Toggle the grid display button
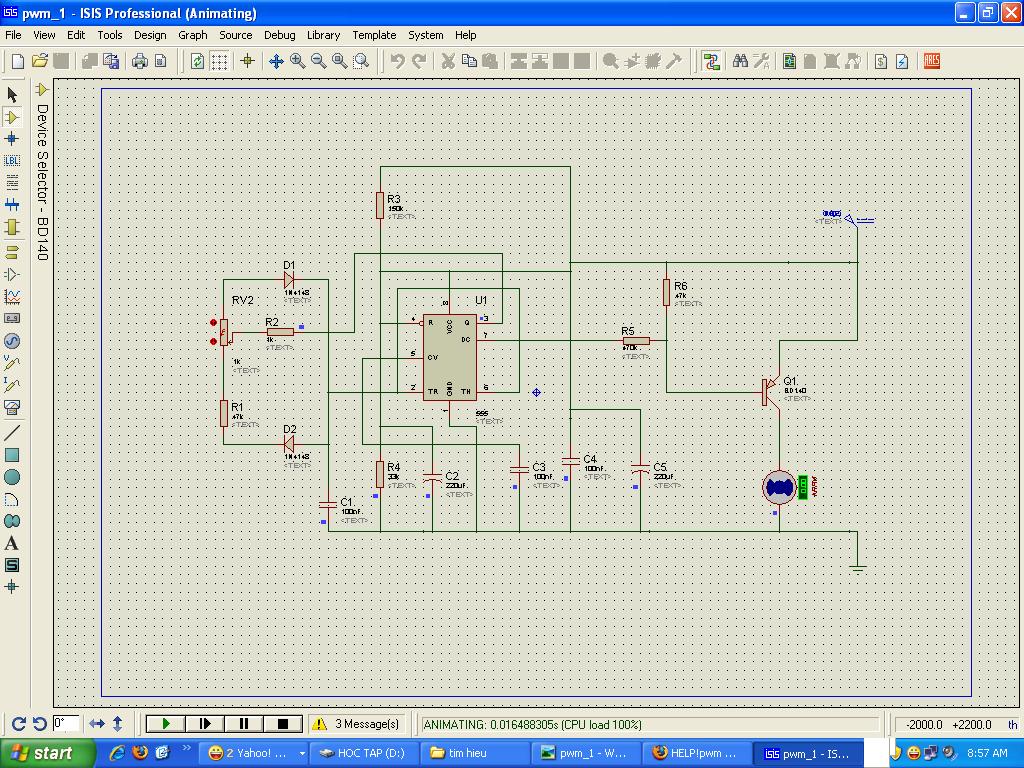 point(219,61)
